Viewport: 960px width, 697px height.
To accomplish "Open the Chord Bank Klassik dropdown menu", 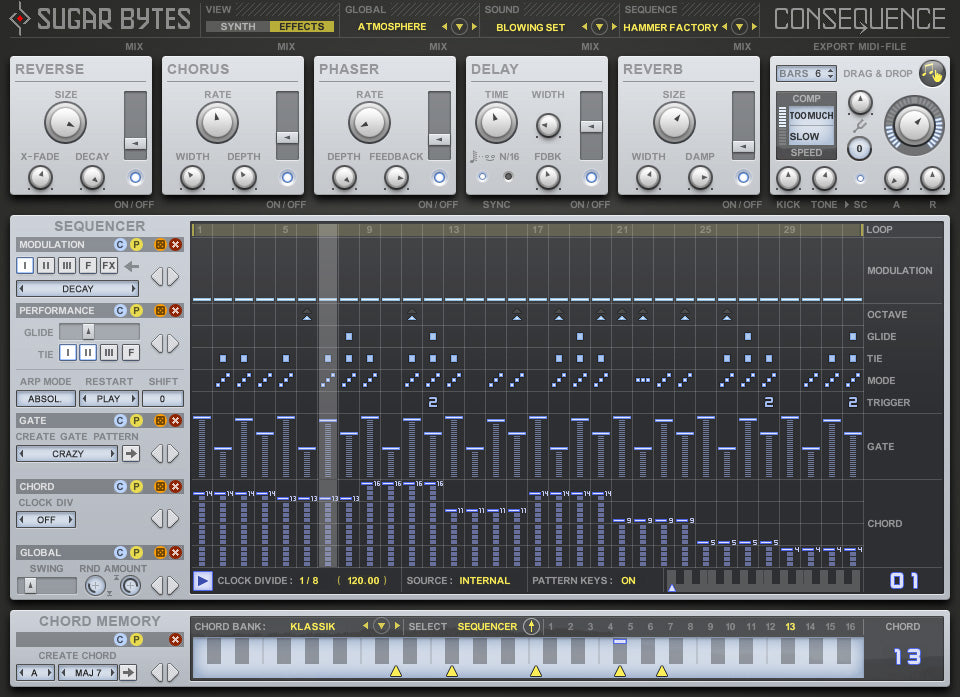I will [x=381, y=627].
